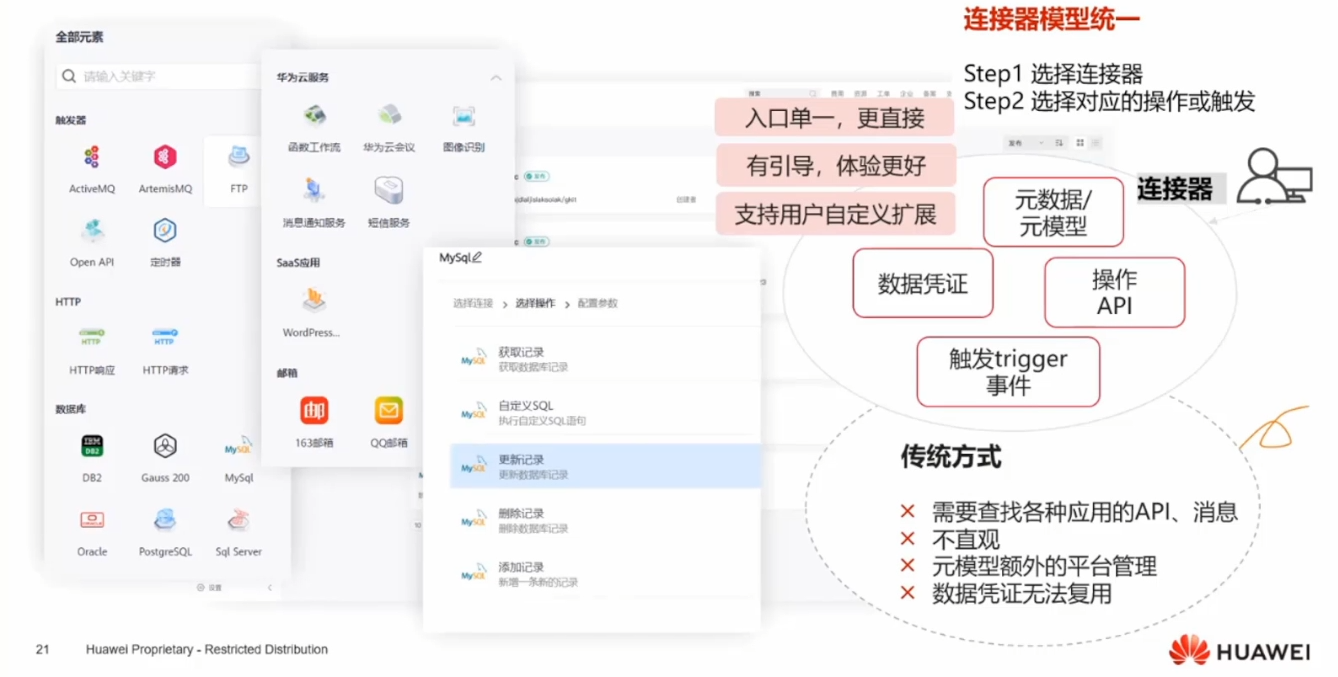The width and height of the screenshot is (1338, 677).
Task: Click the 支持用户自定义扩展 label
Action: coord(835,214)
